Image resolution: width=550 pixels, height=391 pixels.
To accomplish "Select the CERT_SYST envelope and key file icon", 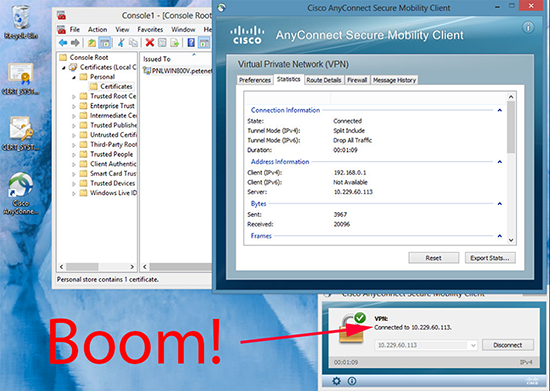I will coord(21,133).
